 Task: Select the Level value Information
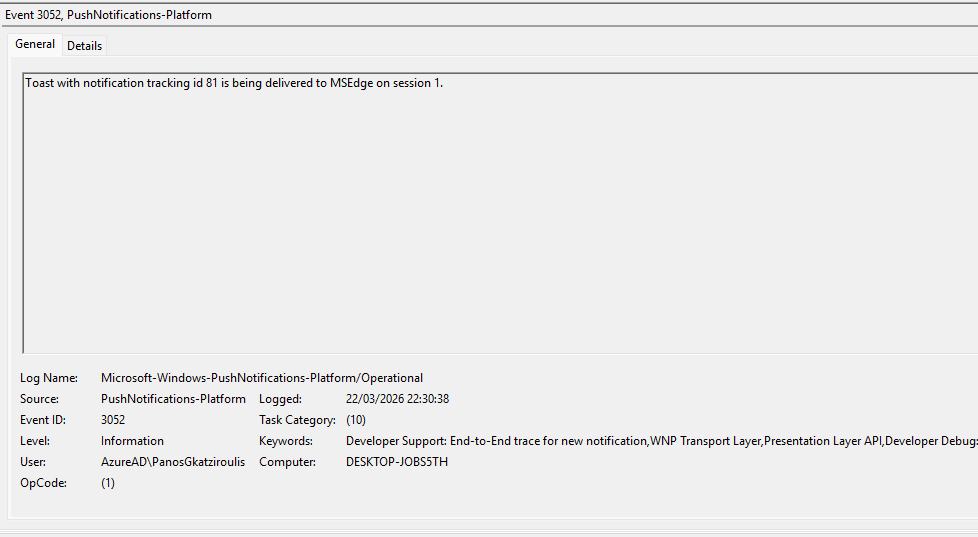(132, 441)
